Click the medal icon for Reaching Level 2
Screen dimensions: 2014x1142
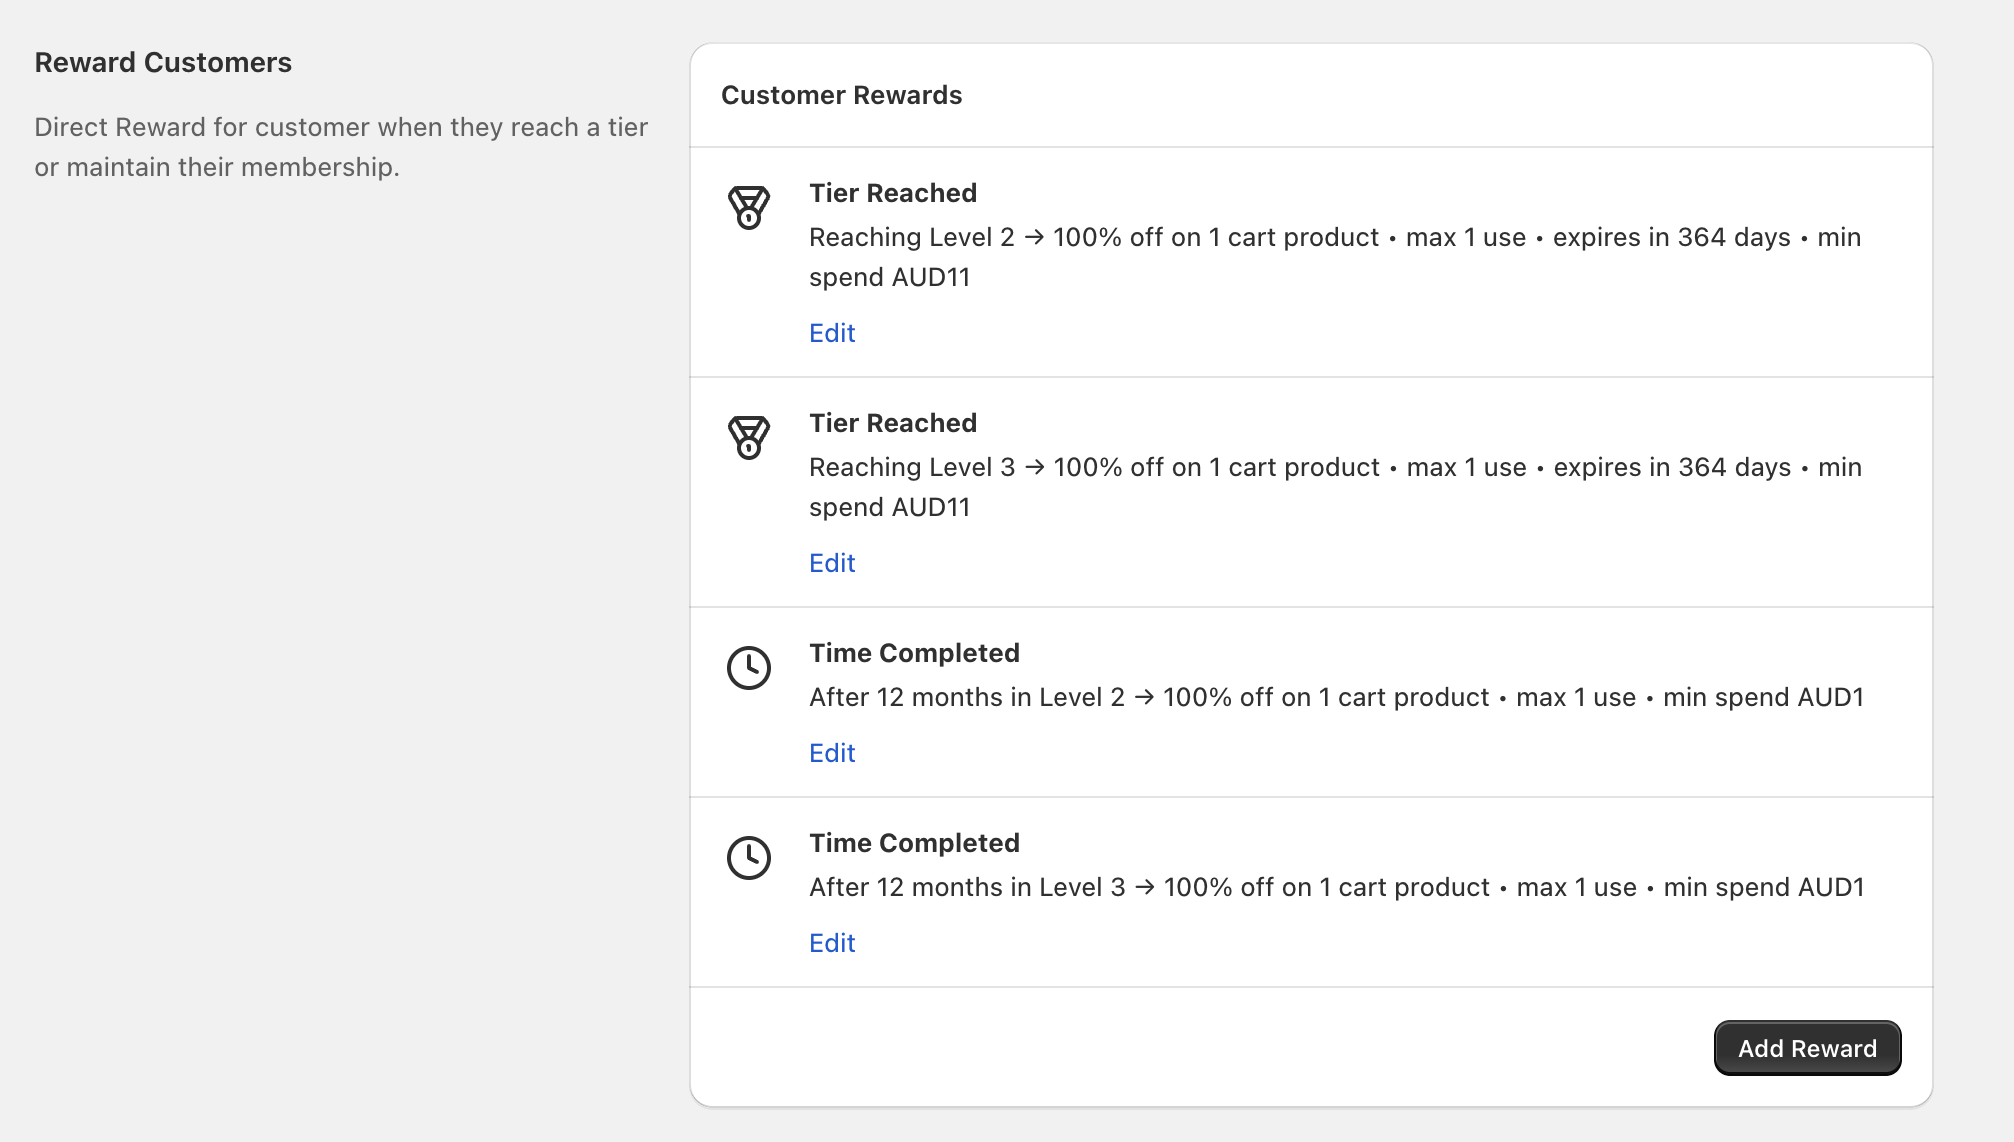click(x=750, y=208)
